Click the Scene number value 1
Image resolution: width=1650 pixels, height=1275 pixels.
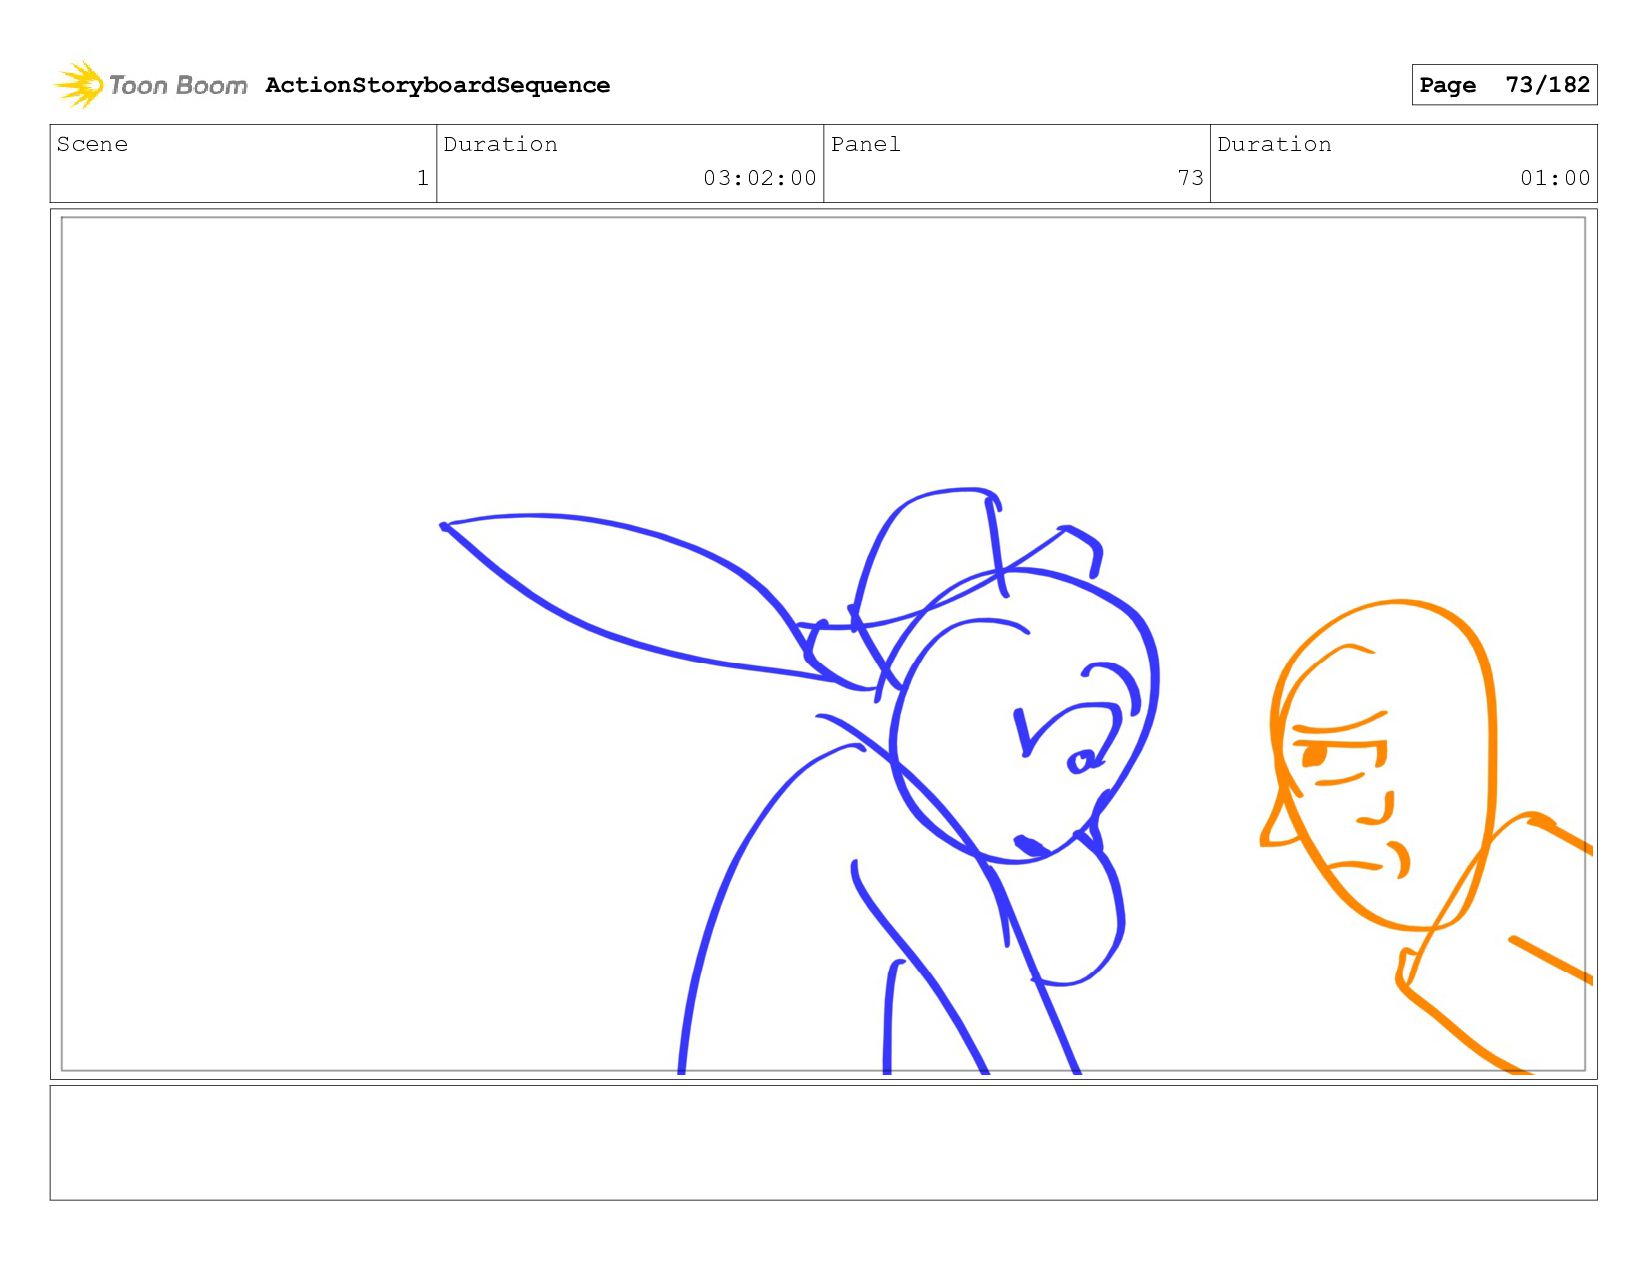(x=423, y=178)
